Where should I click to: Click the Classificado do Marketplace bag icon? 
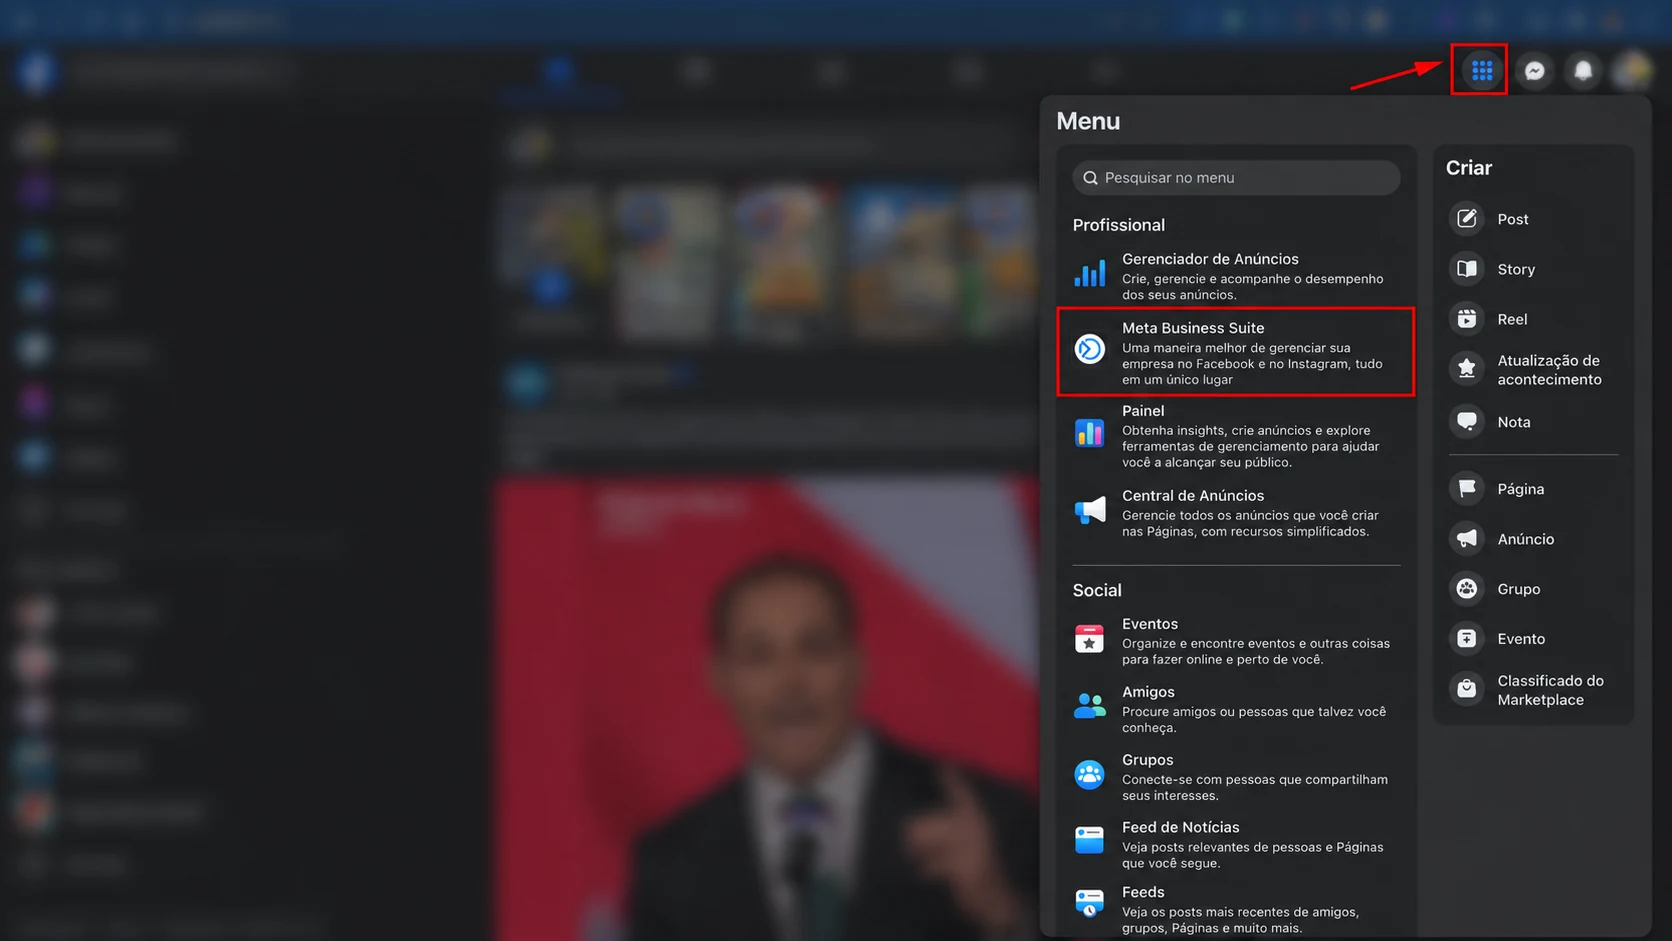click(1467, 689)
